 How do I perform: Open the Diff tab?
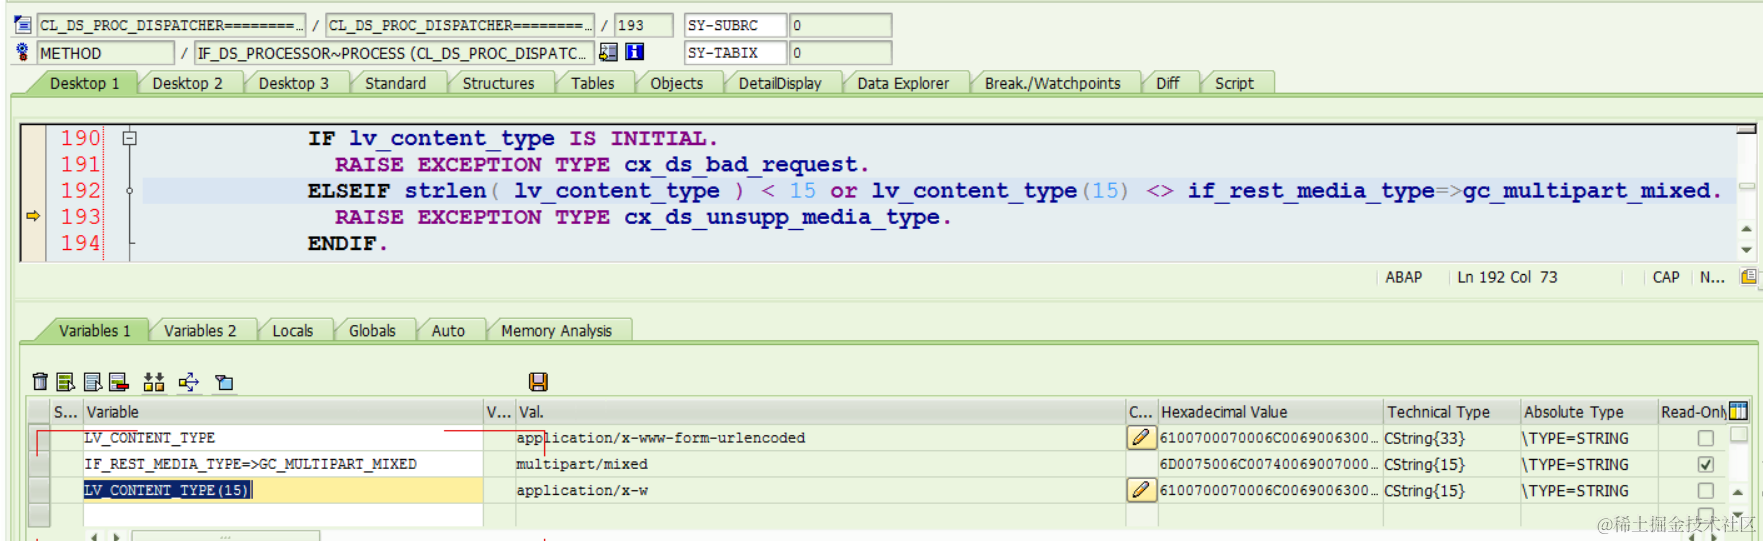(1168, 83)
